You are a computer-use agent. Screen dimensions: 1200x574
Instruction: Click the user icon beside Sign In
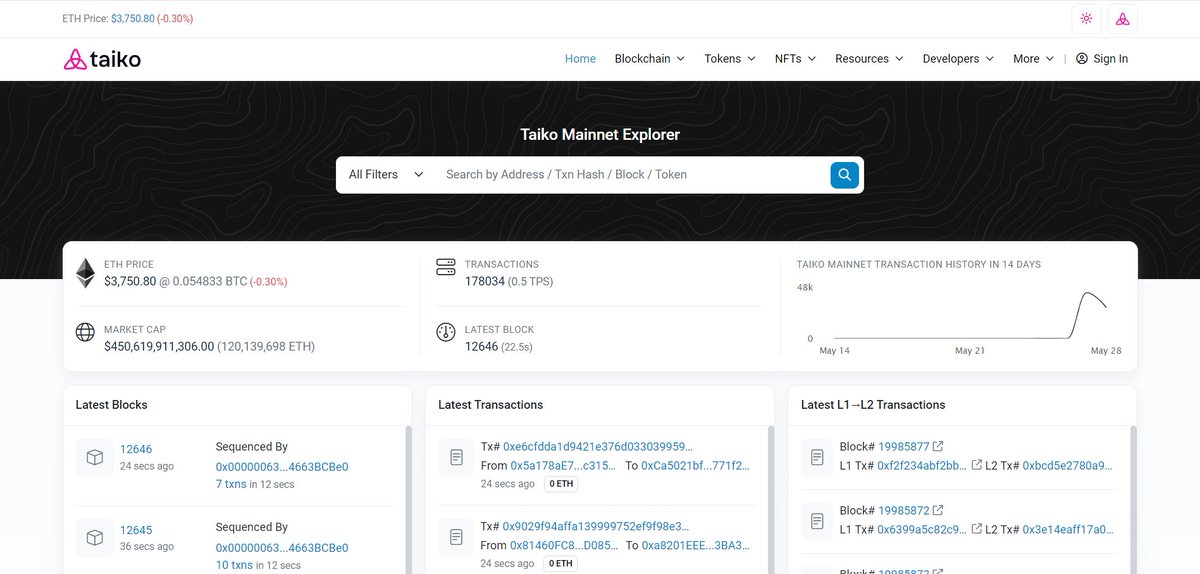pos(1082,59)
